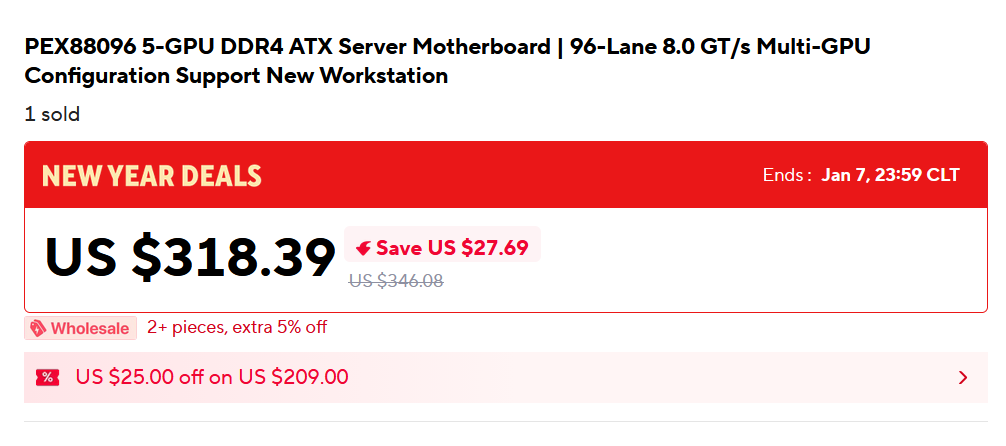Click the Wholesale label text
Image resolution: width=1006 pixels, height=446 pixels.
click(x=90, y=328)
